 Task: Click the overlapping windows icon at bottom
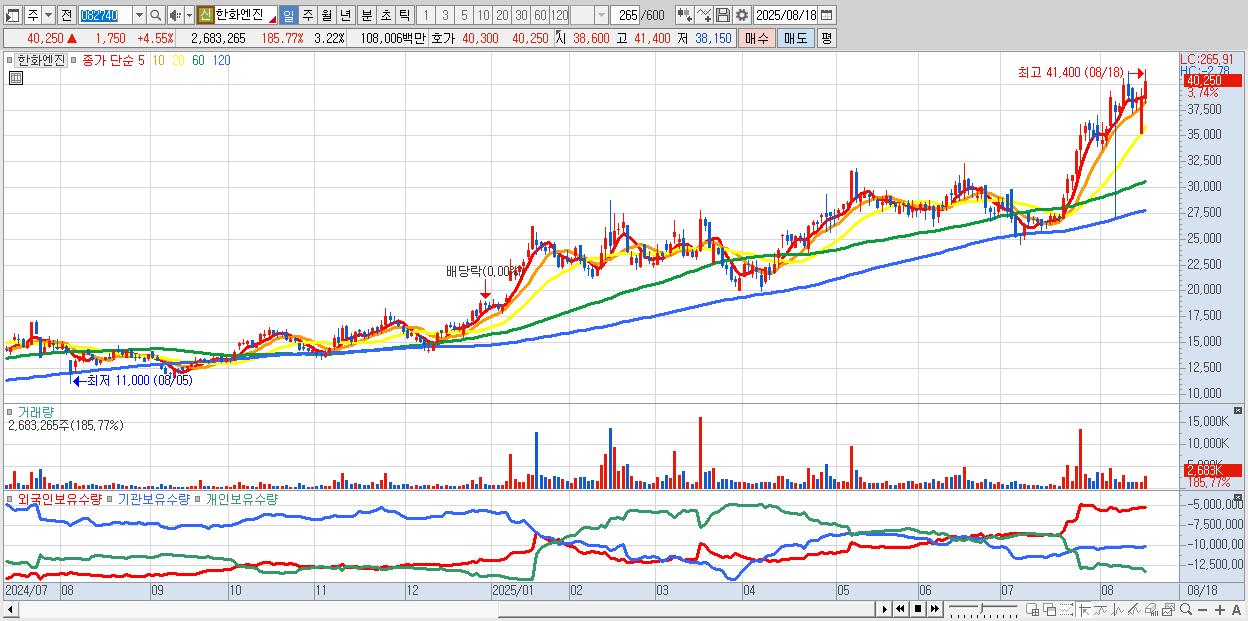tap(1050, 609)
